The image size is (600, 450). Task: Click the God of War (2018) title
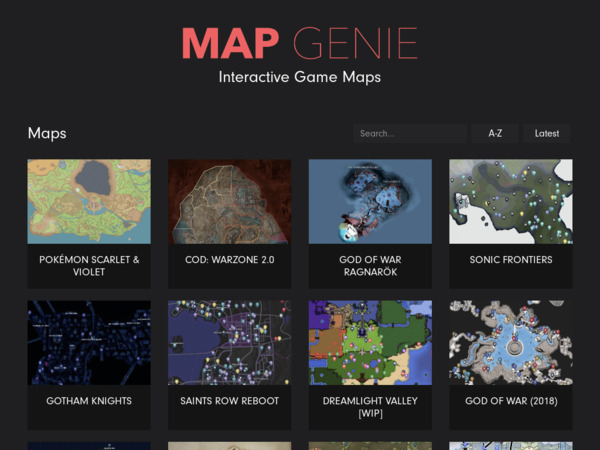[511, 401]
